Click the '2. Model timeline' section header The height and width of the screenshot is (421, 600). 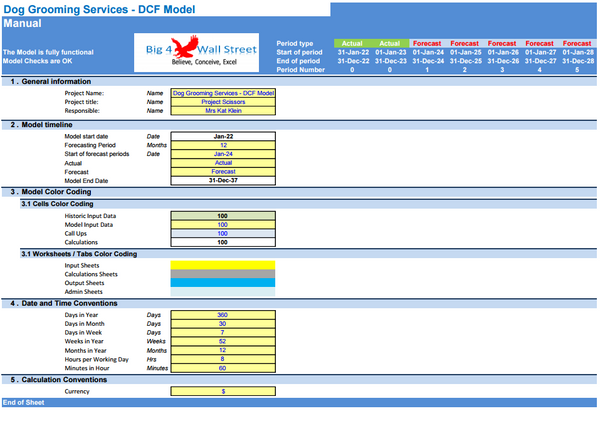[299, 125]
